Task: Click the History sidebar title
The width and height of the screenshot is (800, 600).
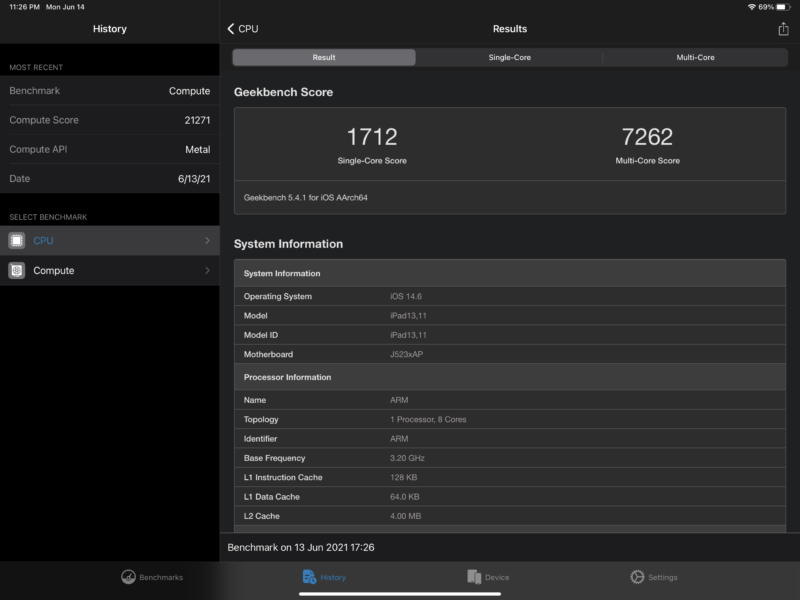Action: [110, 29]
